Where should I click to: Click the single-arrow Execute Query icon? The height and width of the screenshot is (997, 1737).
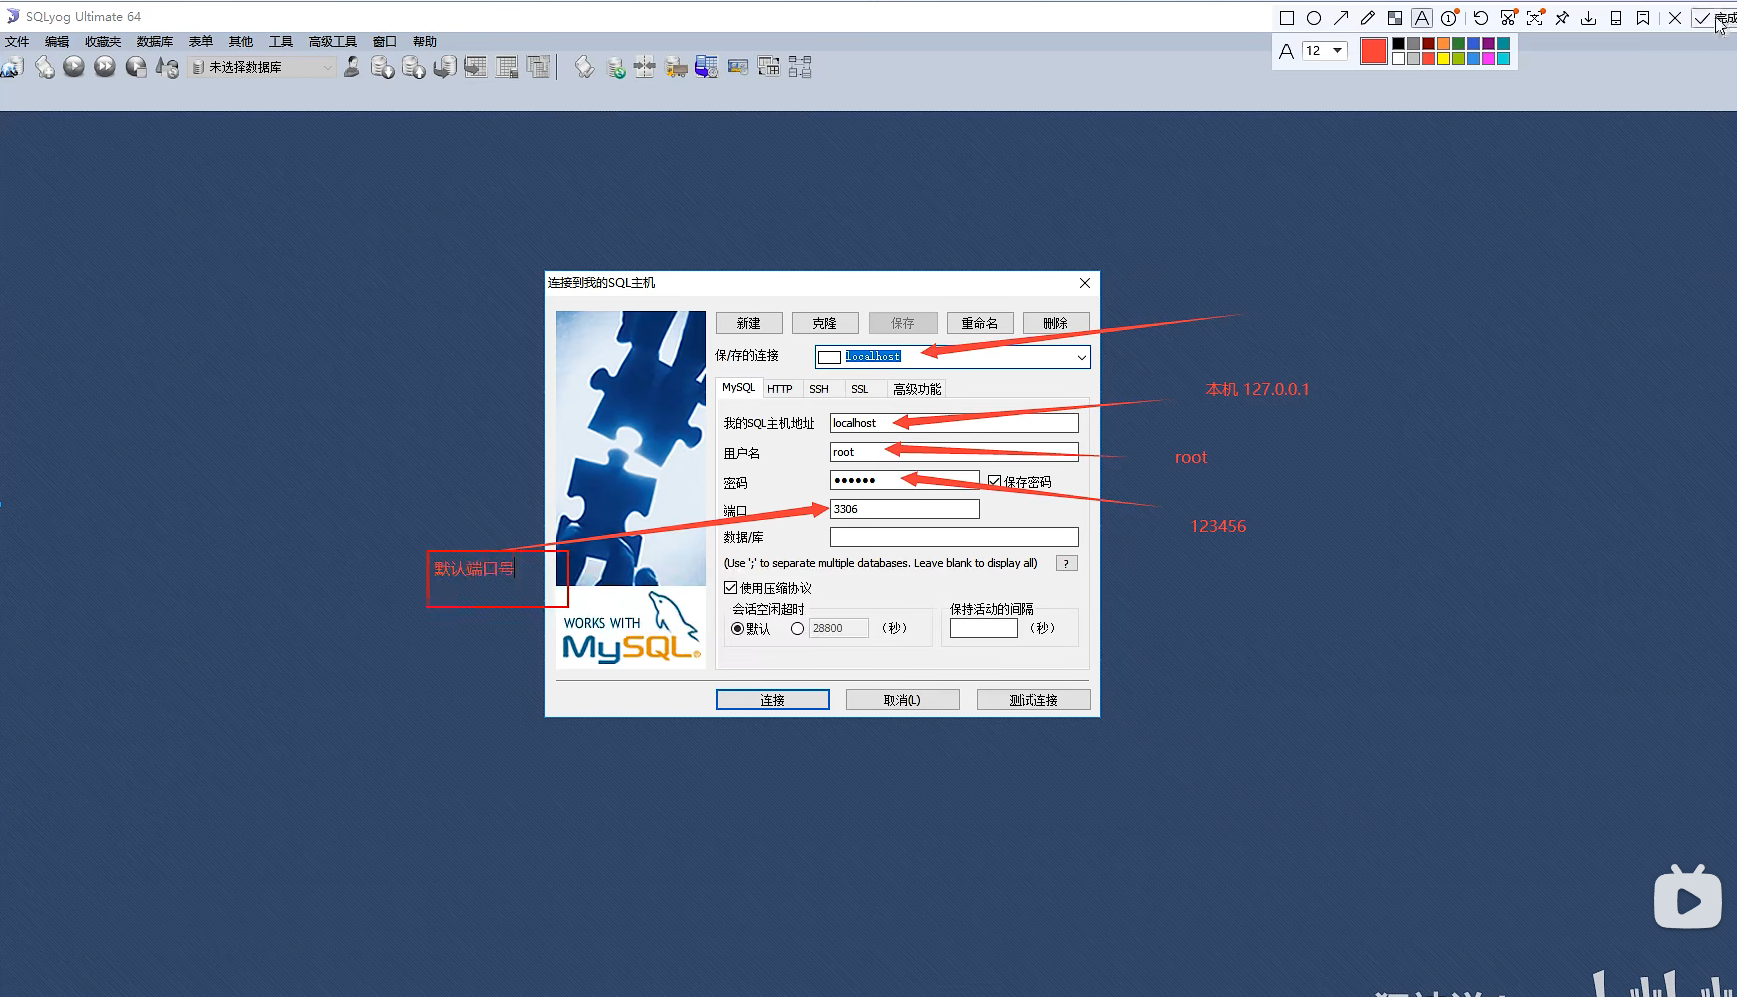[x=74, y=67]
